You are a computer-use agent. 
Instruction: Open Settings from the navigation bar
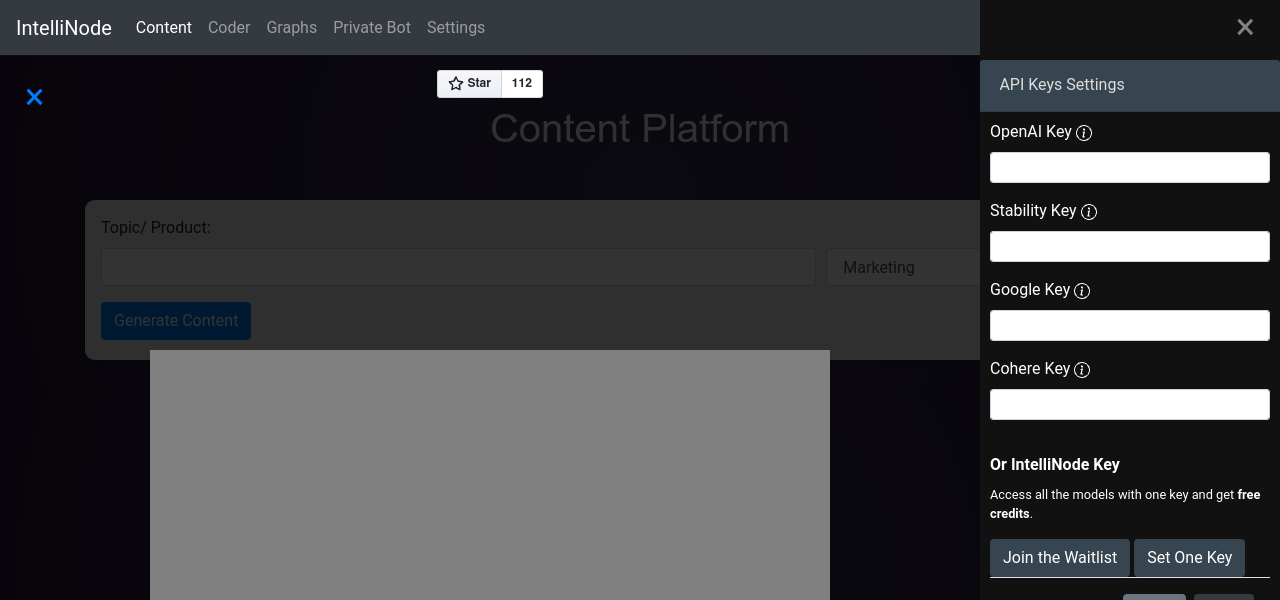click(x=455, y=28)
